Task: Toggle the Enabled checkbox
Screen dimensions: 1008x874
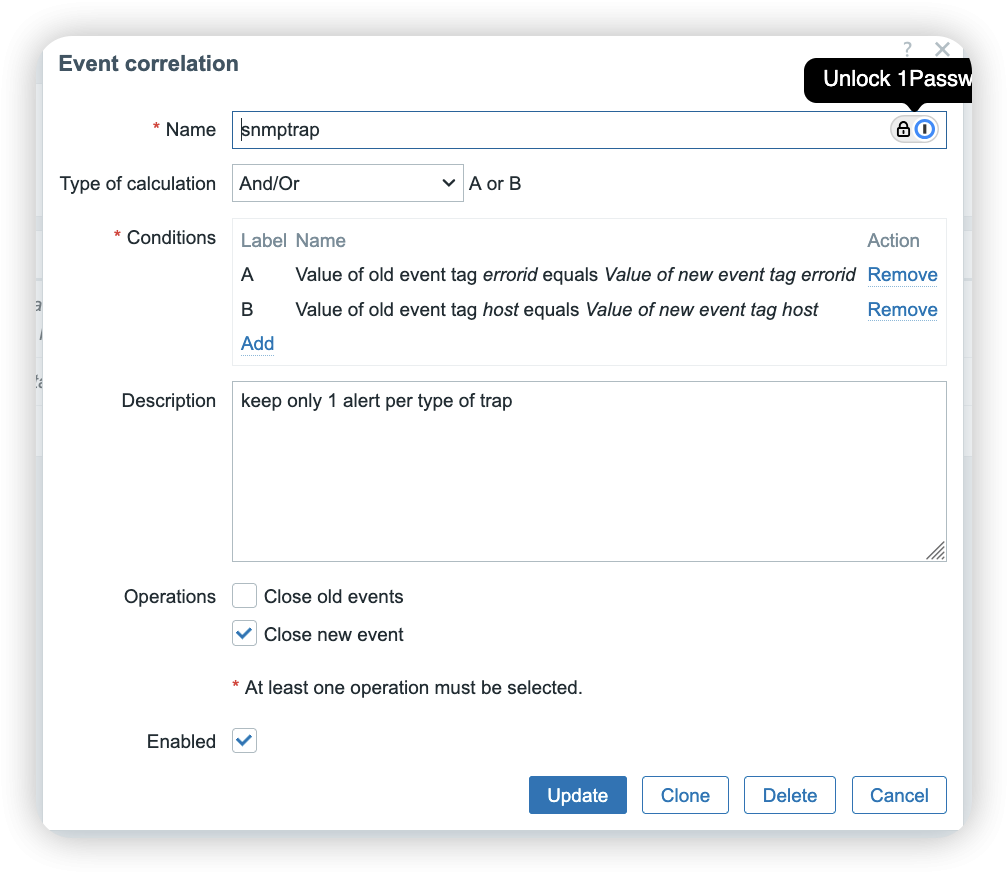Action: click(245, 741)
